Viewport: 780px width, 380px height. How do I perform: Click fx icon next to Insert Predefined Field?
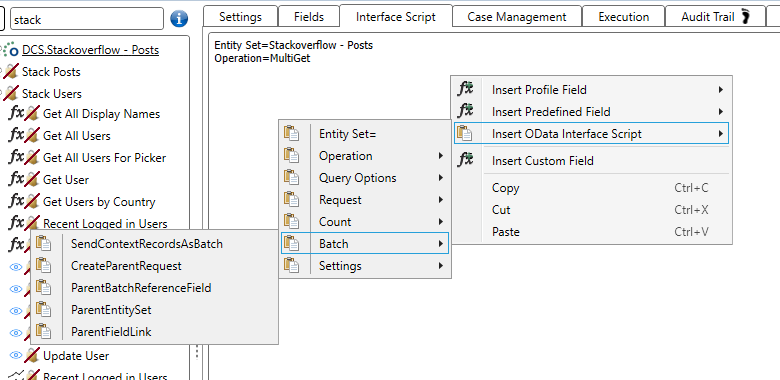[x=466, y=111]
